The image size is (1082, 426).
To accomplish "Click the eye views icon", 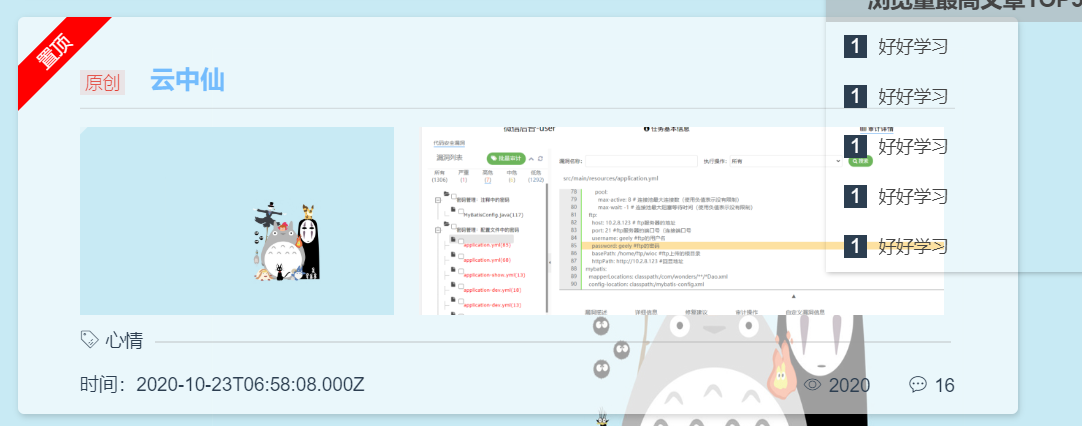I will [813, 385].
